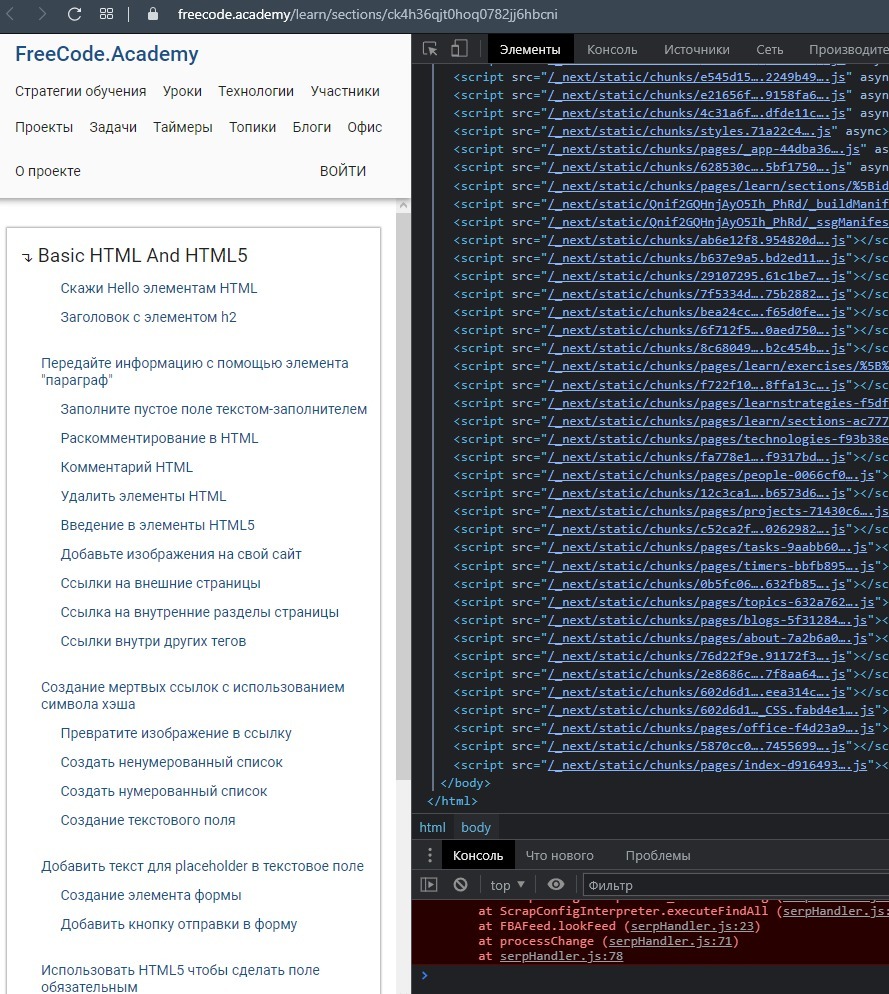The image size is (889, 994).
Task: Click the browser reload page icon
Action: tap(74, 15)
